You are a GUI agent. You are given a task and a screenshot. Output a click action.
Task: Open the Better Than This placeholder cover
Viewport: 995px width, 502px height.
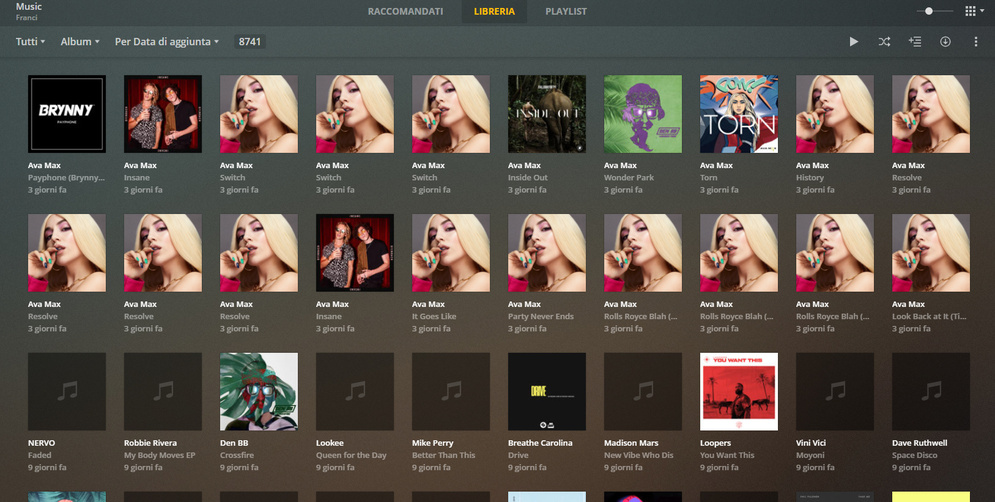[x=451, y=392]
